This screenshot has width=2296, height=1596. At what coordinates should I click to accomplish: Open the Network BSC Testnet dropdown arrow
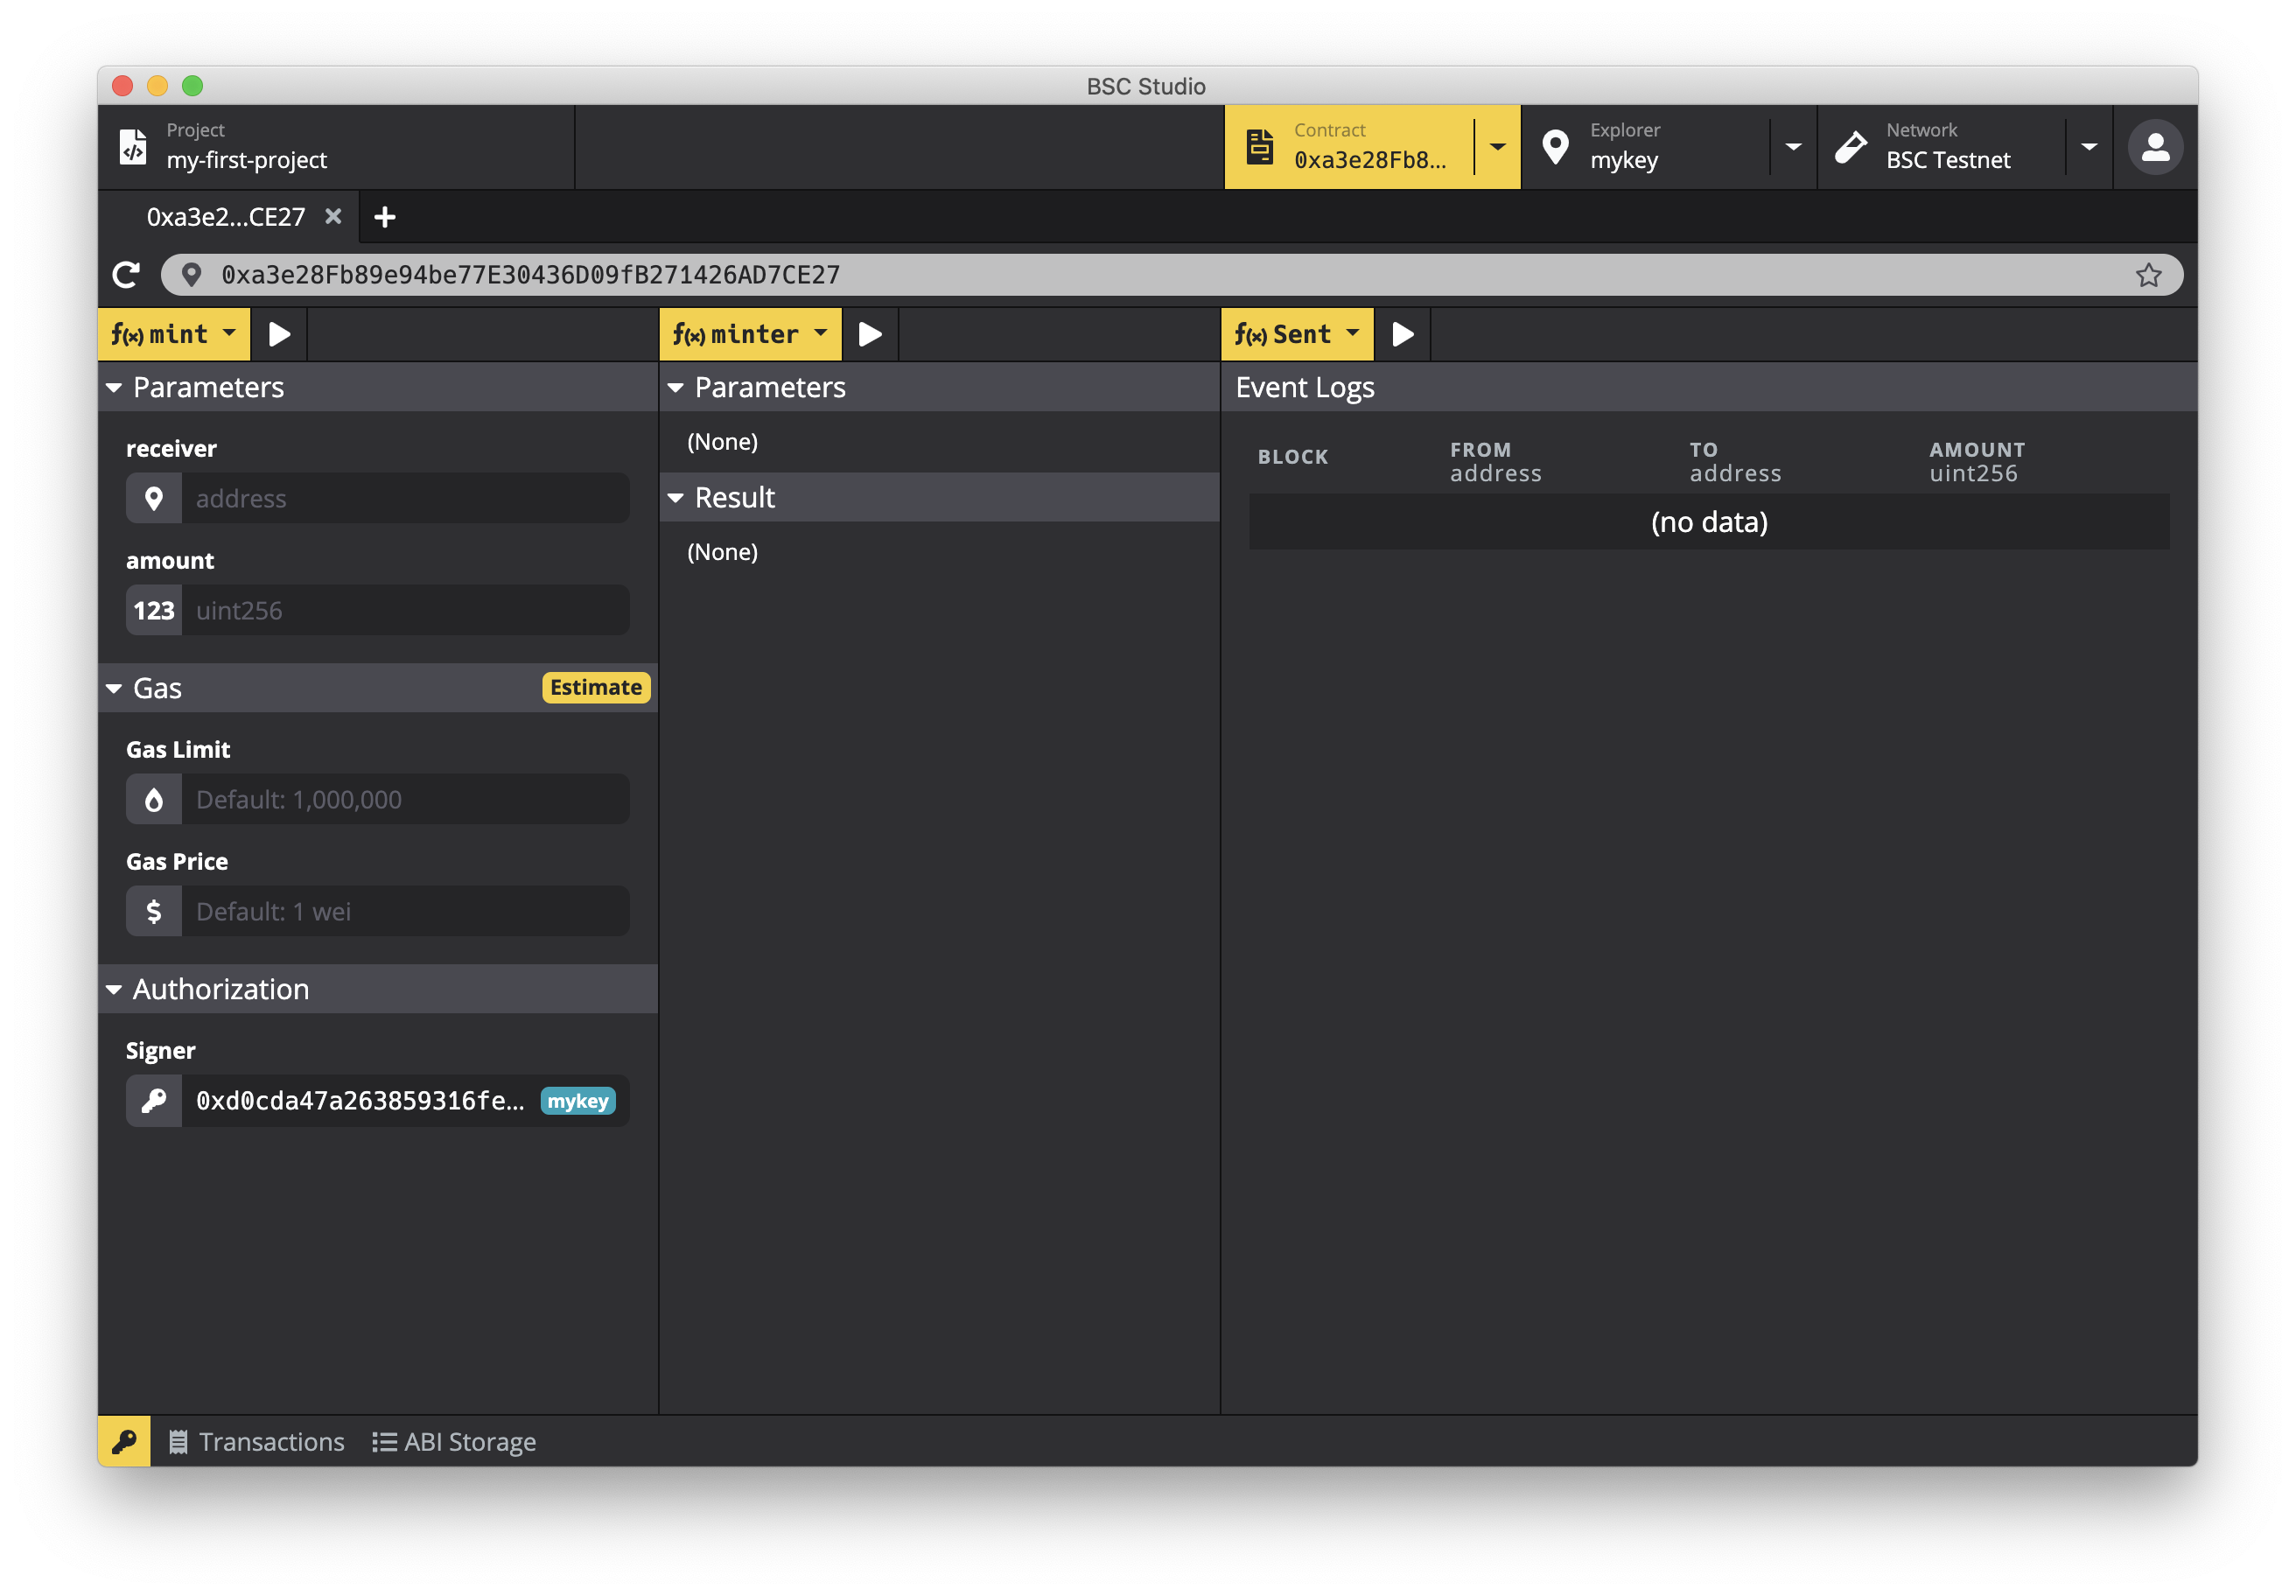2089,147
